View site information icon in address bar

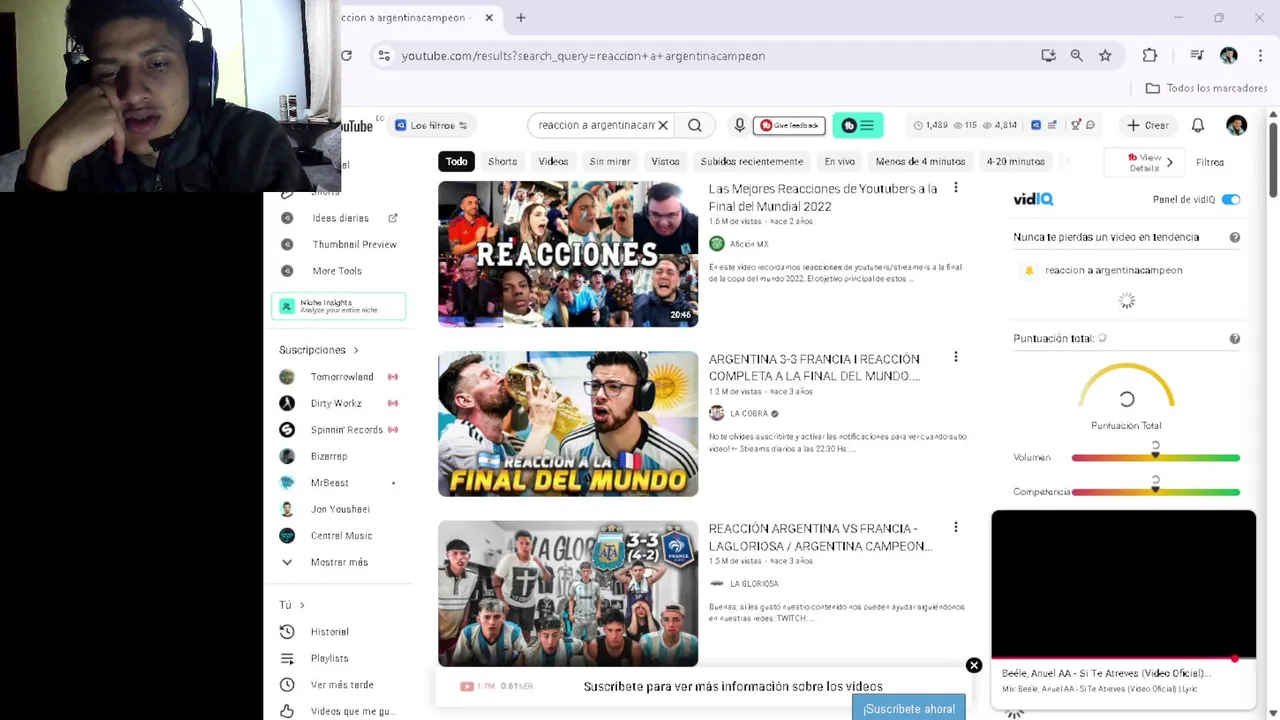coord(384,56)
